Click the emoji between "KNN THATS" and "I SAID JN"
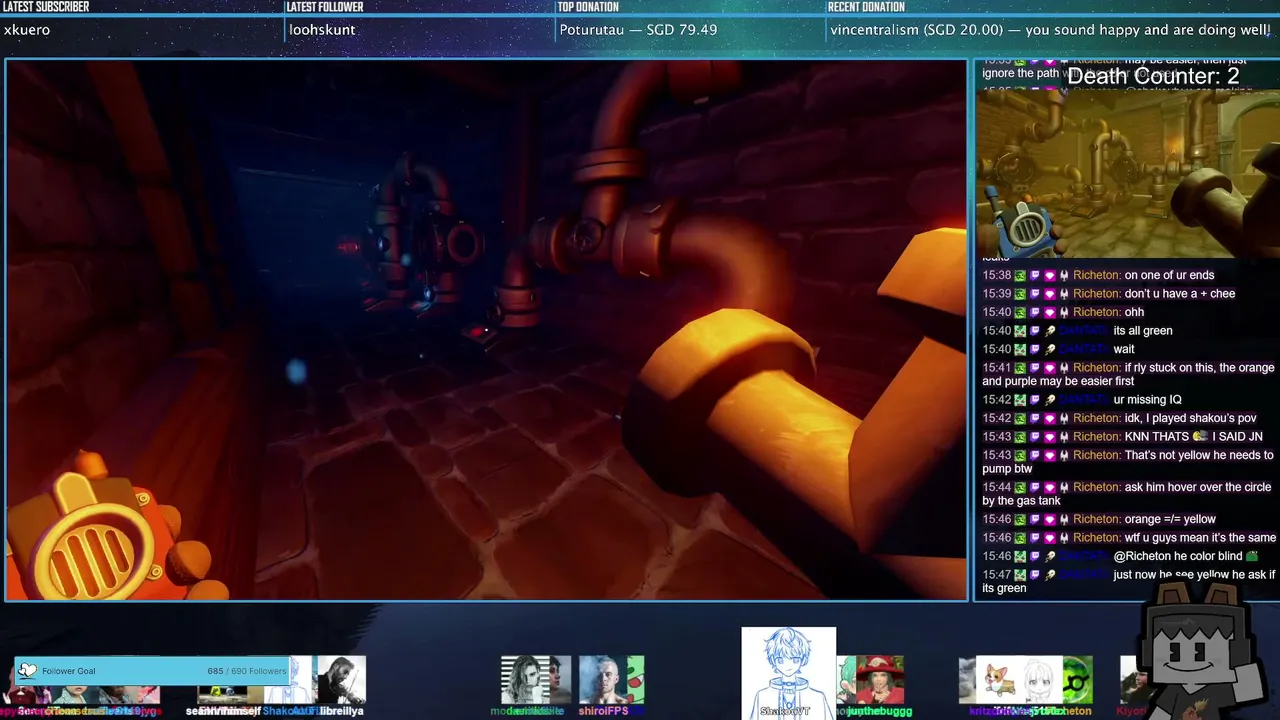Image resolution: width=1280 pixels, height=720 pixels. [1200, 437]
